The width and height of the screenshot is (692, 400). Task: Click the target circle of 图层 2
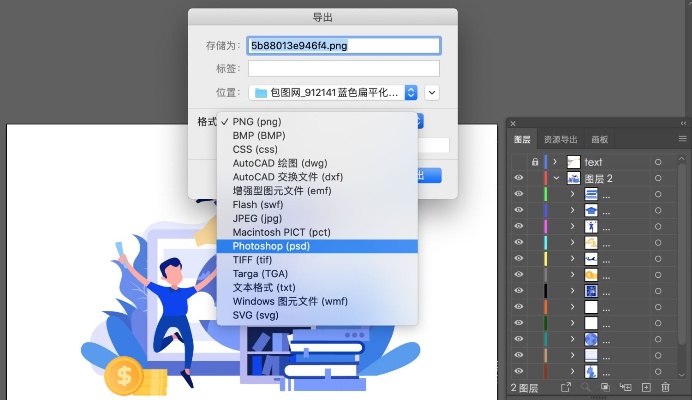(x=658, y=178)
